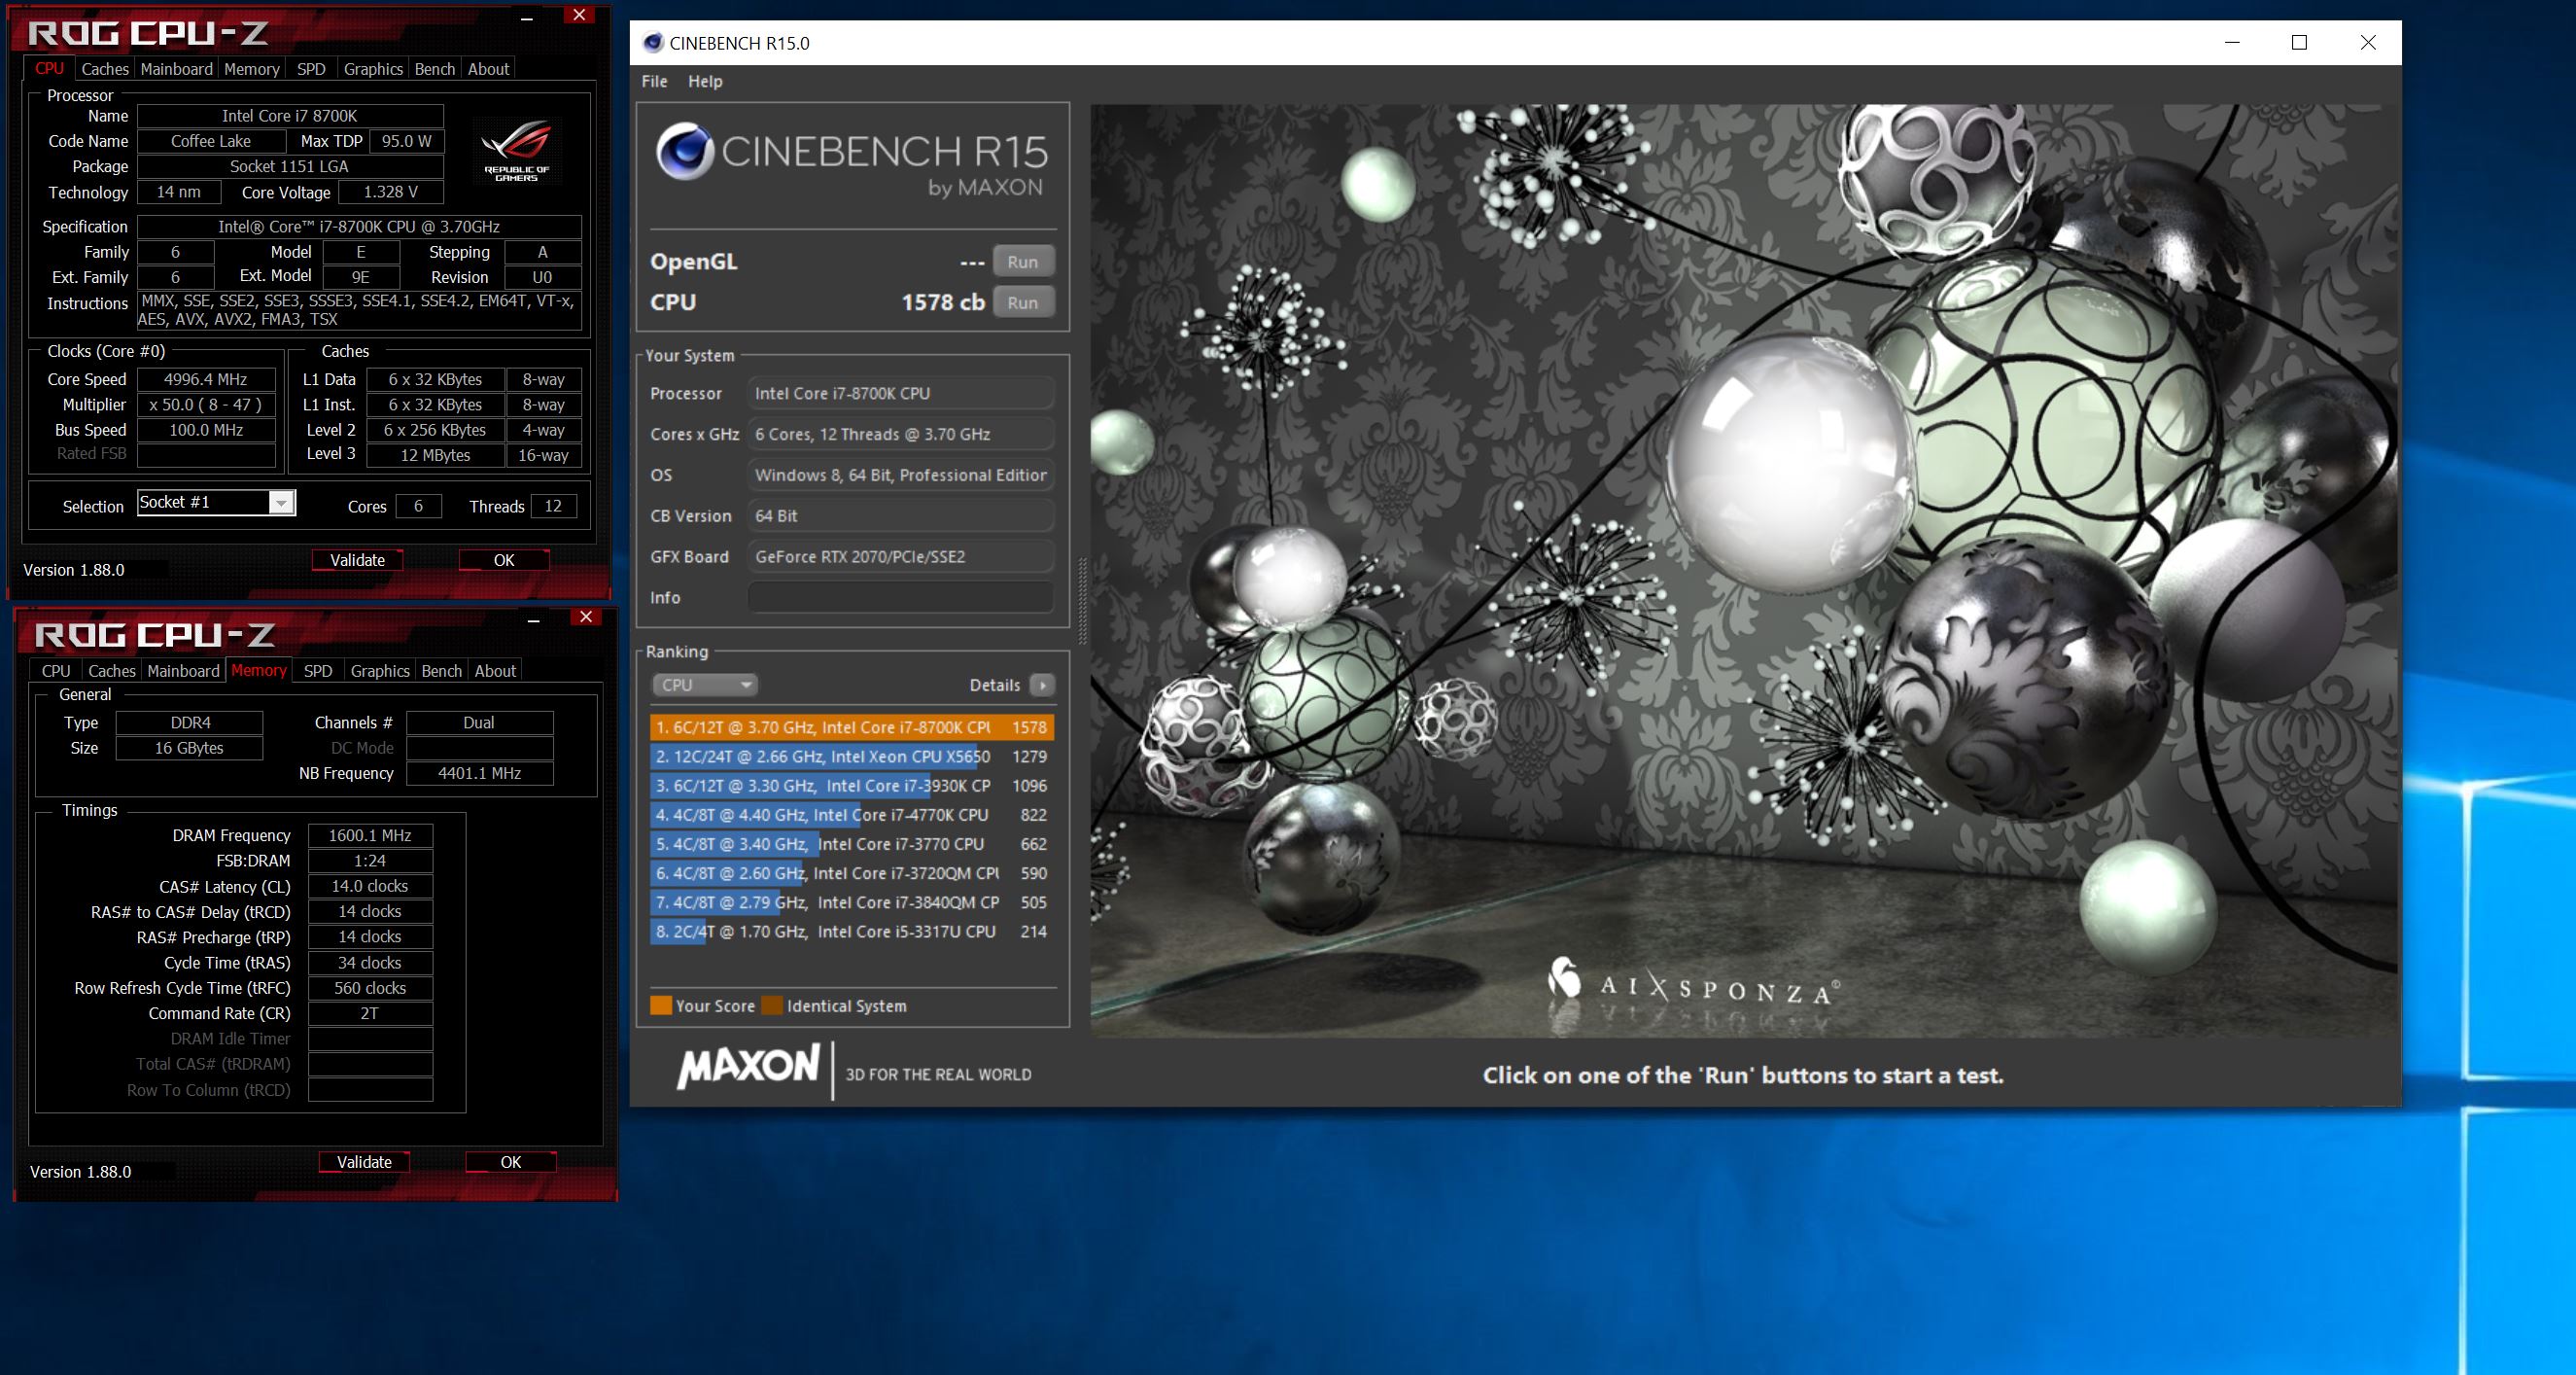Click OK in Memory CPU-Z window
Viewport: 2576px width, 1375px height.
click(x=511, y=1162)
